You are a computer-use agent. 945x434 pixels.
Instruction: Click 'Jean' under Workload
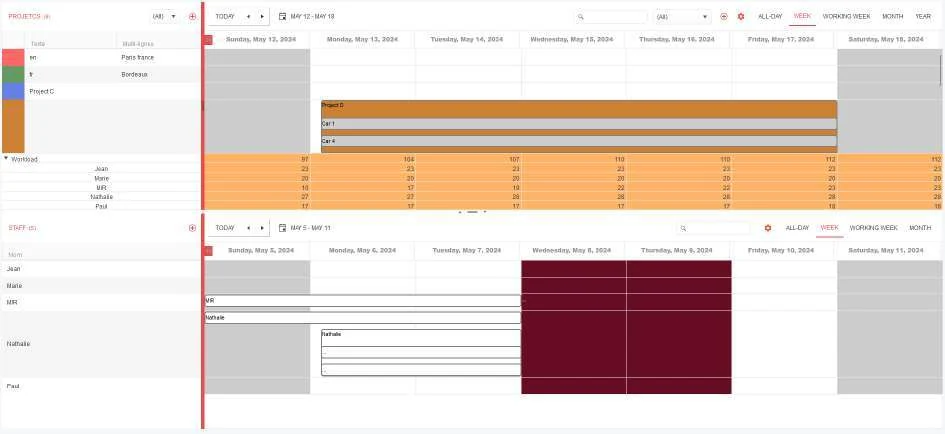pyautogui.click(x=101, y=169)
